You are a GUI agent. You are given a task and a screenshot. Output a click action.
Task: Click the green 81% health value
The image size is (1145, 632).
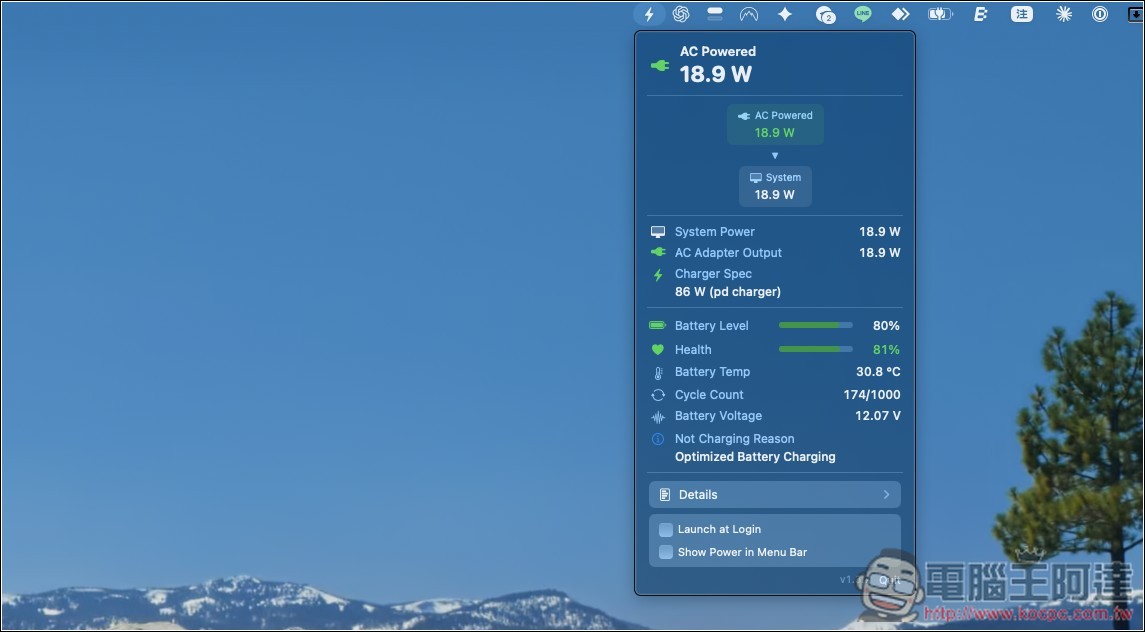pyautogui.click(x=886, y=350)
